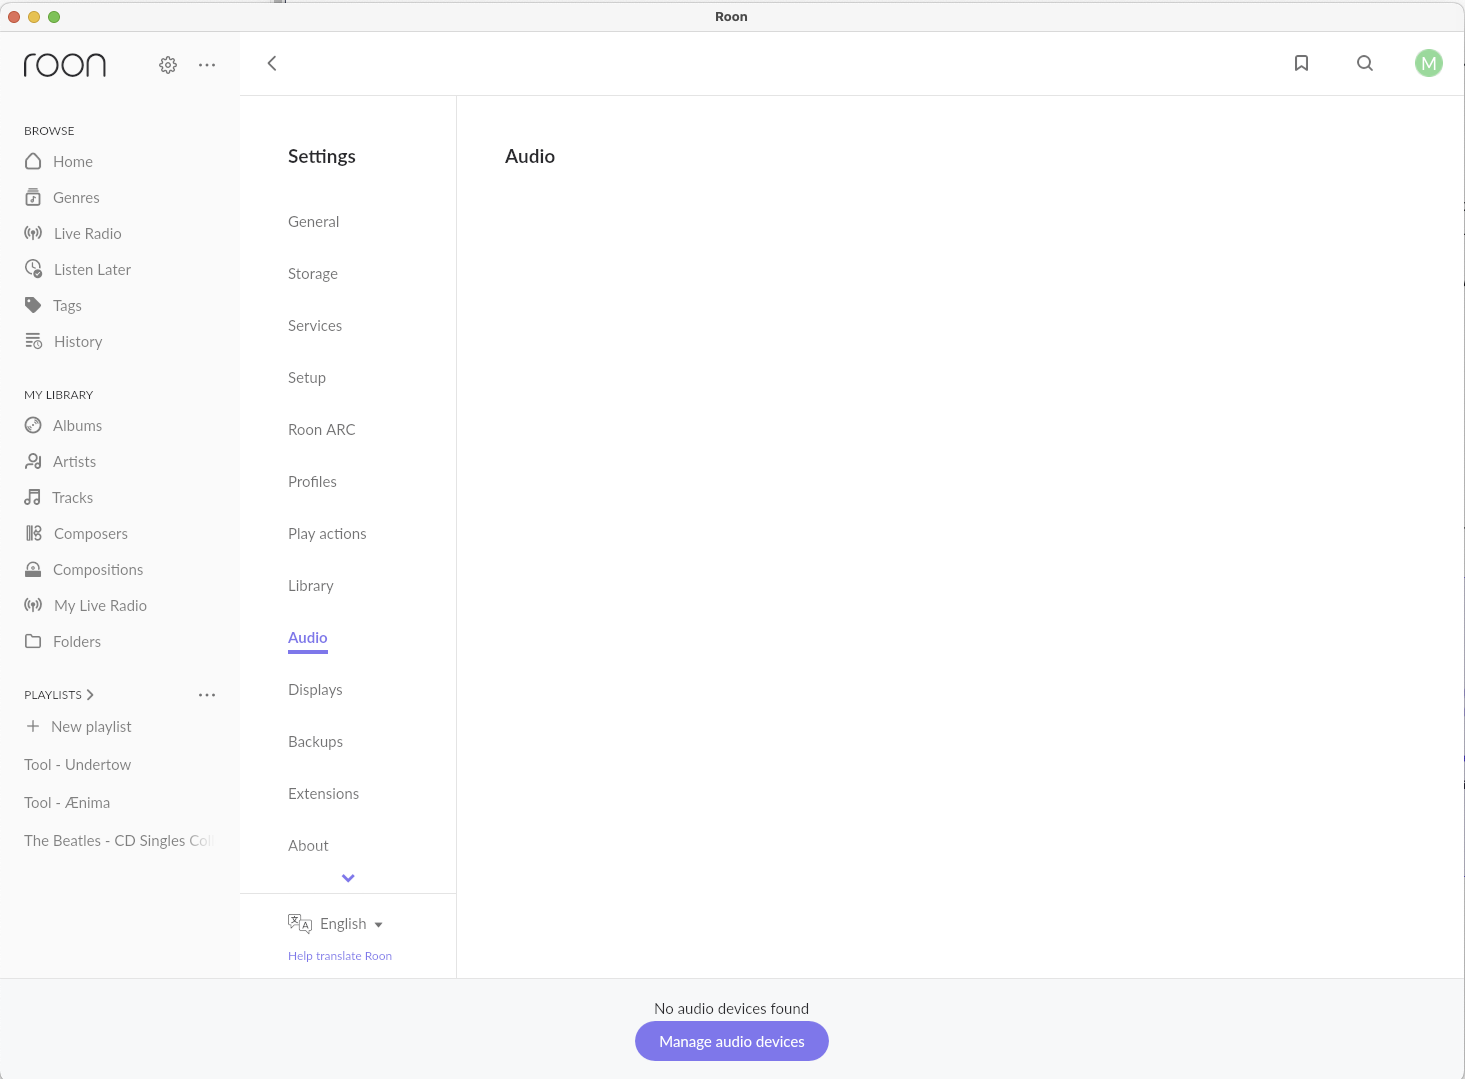The width and height of the screenshot is (1465, 1079).
Task: Open Play actions settings tab
Action: pyautogui.click(x=327, y=534)
